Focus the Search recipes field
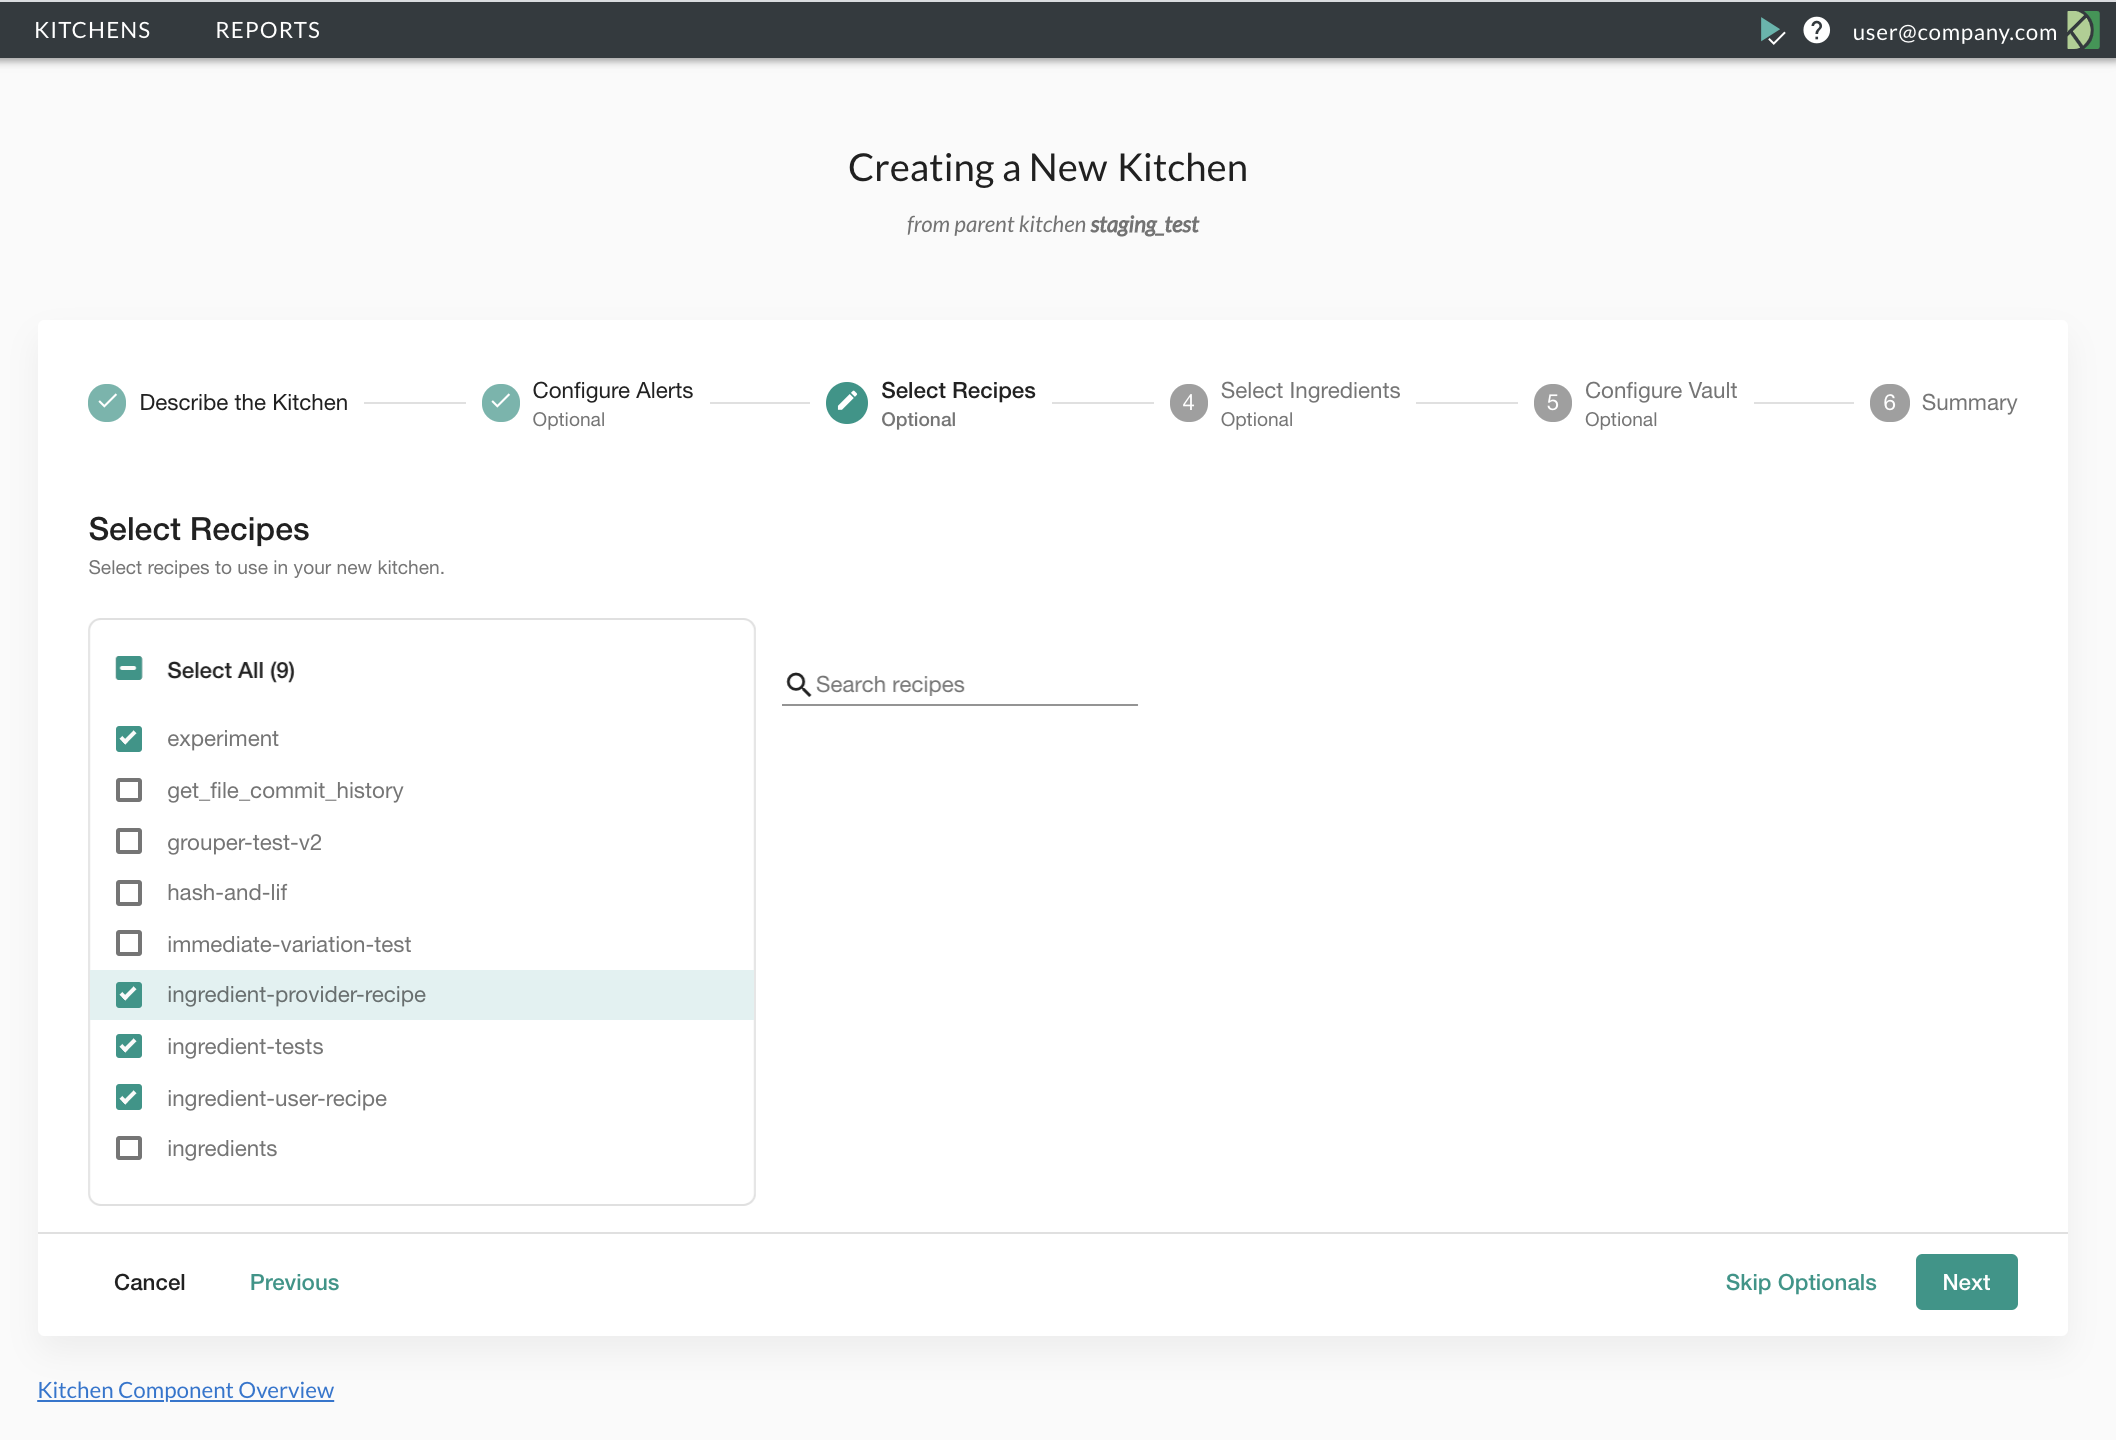The image size is (2116, 1440). click(975, 685)
